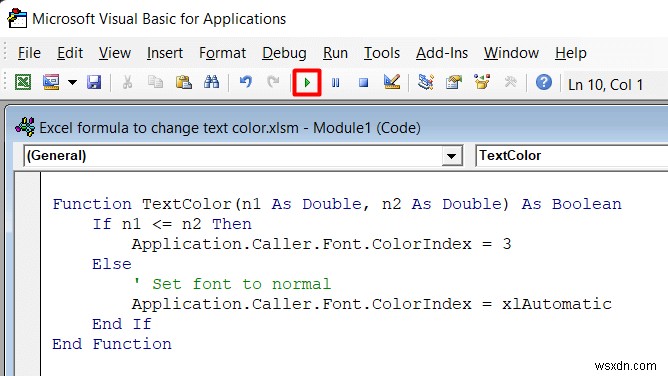Undo the last action
668x376 pixels.
(245, 82)
